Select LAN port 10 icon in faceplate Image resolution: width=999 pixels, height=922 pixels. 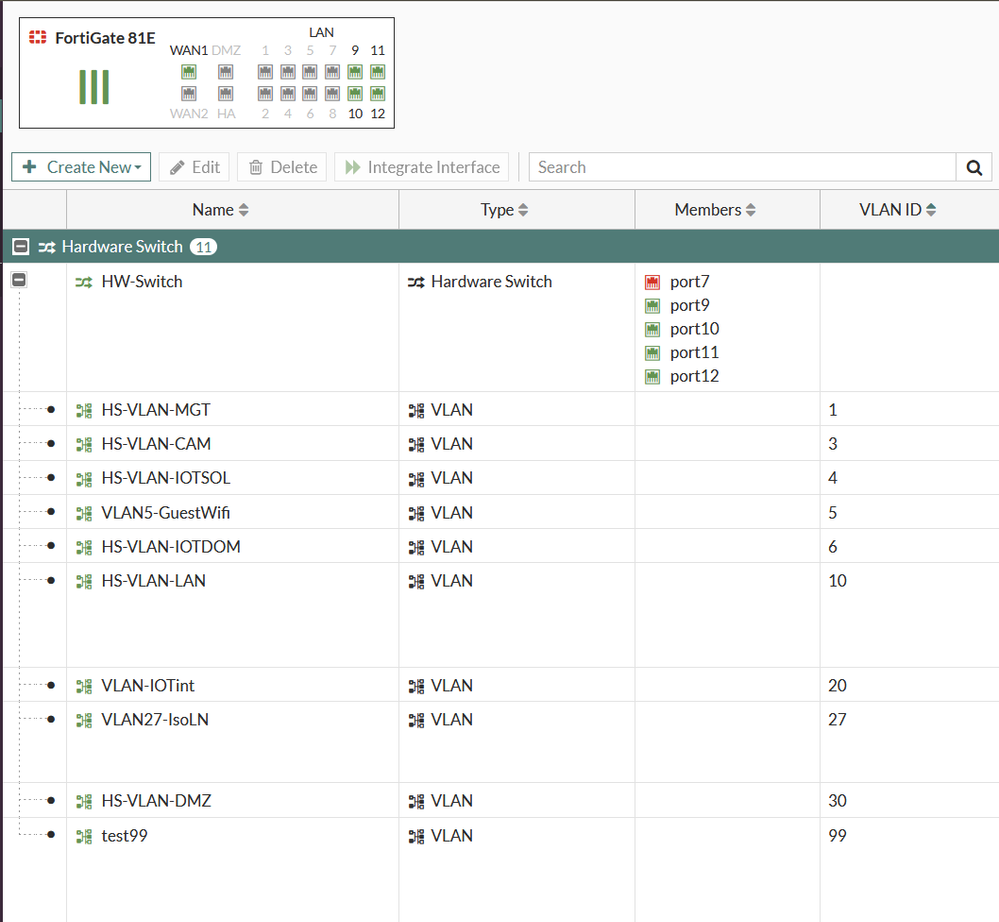[x=355, y=93]
